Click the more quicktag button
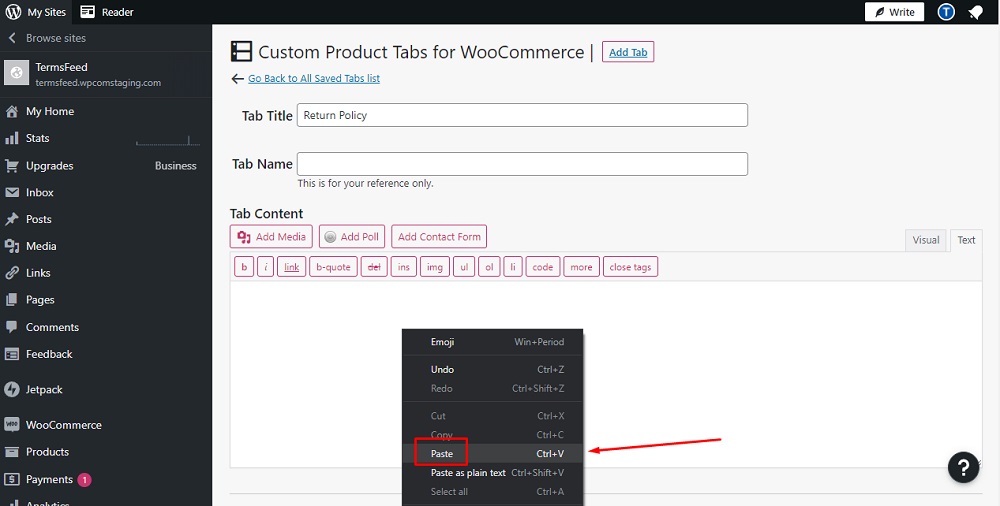This screenshot has width=1000, height=506. coord(582,267)
